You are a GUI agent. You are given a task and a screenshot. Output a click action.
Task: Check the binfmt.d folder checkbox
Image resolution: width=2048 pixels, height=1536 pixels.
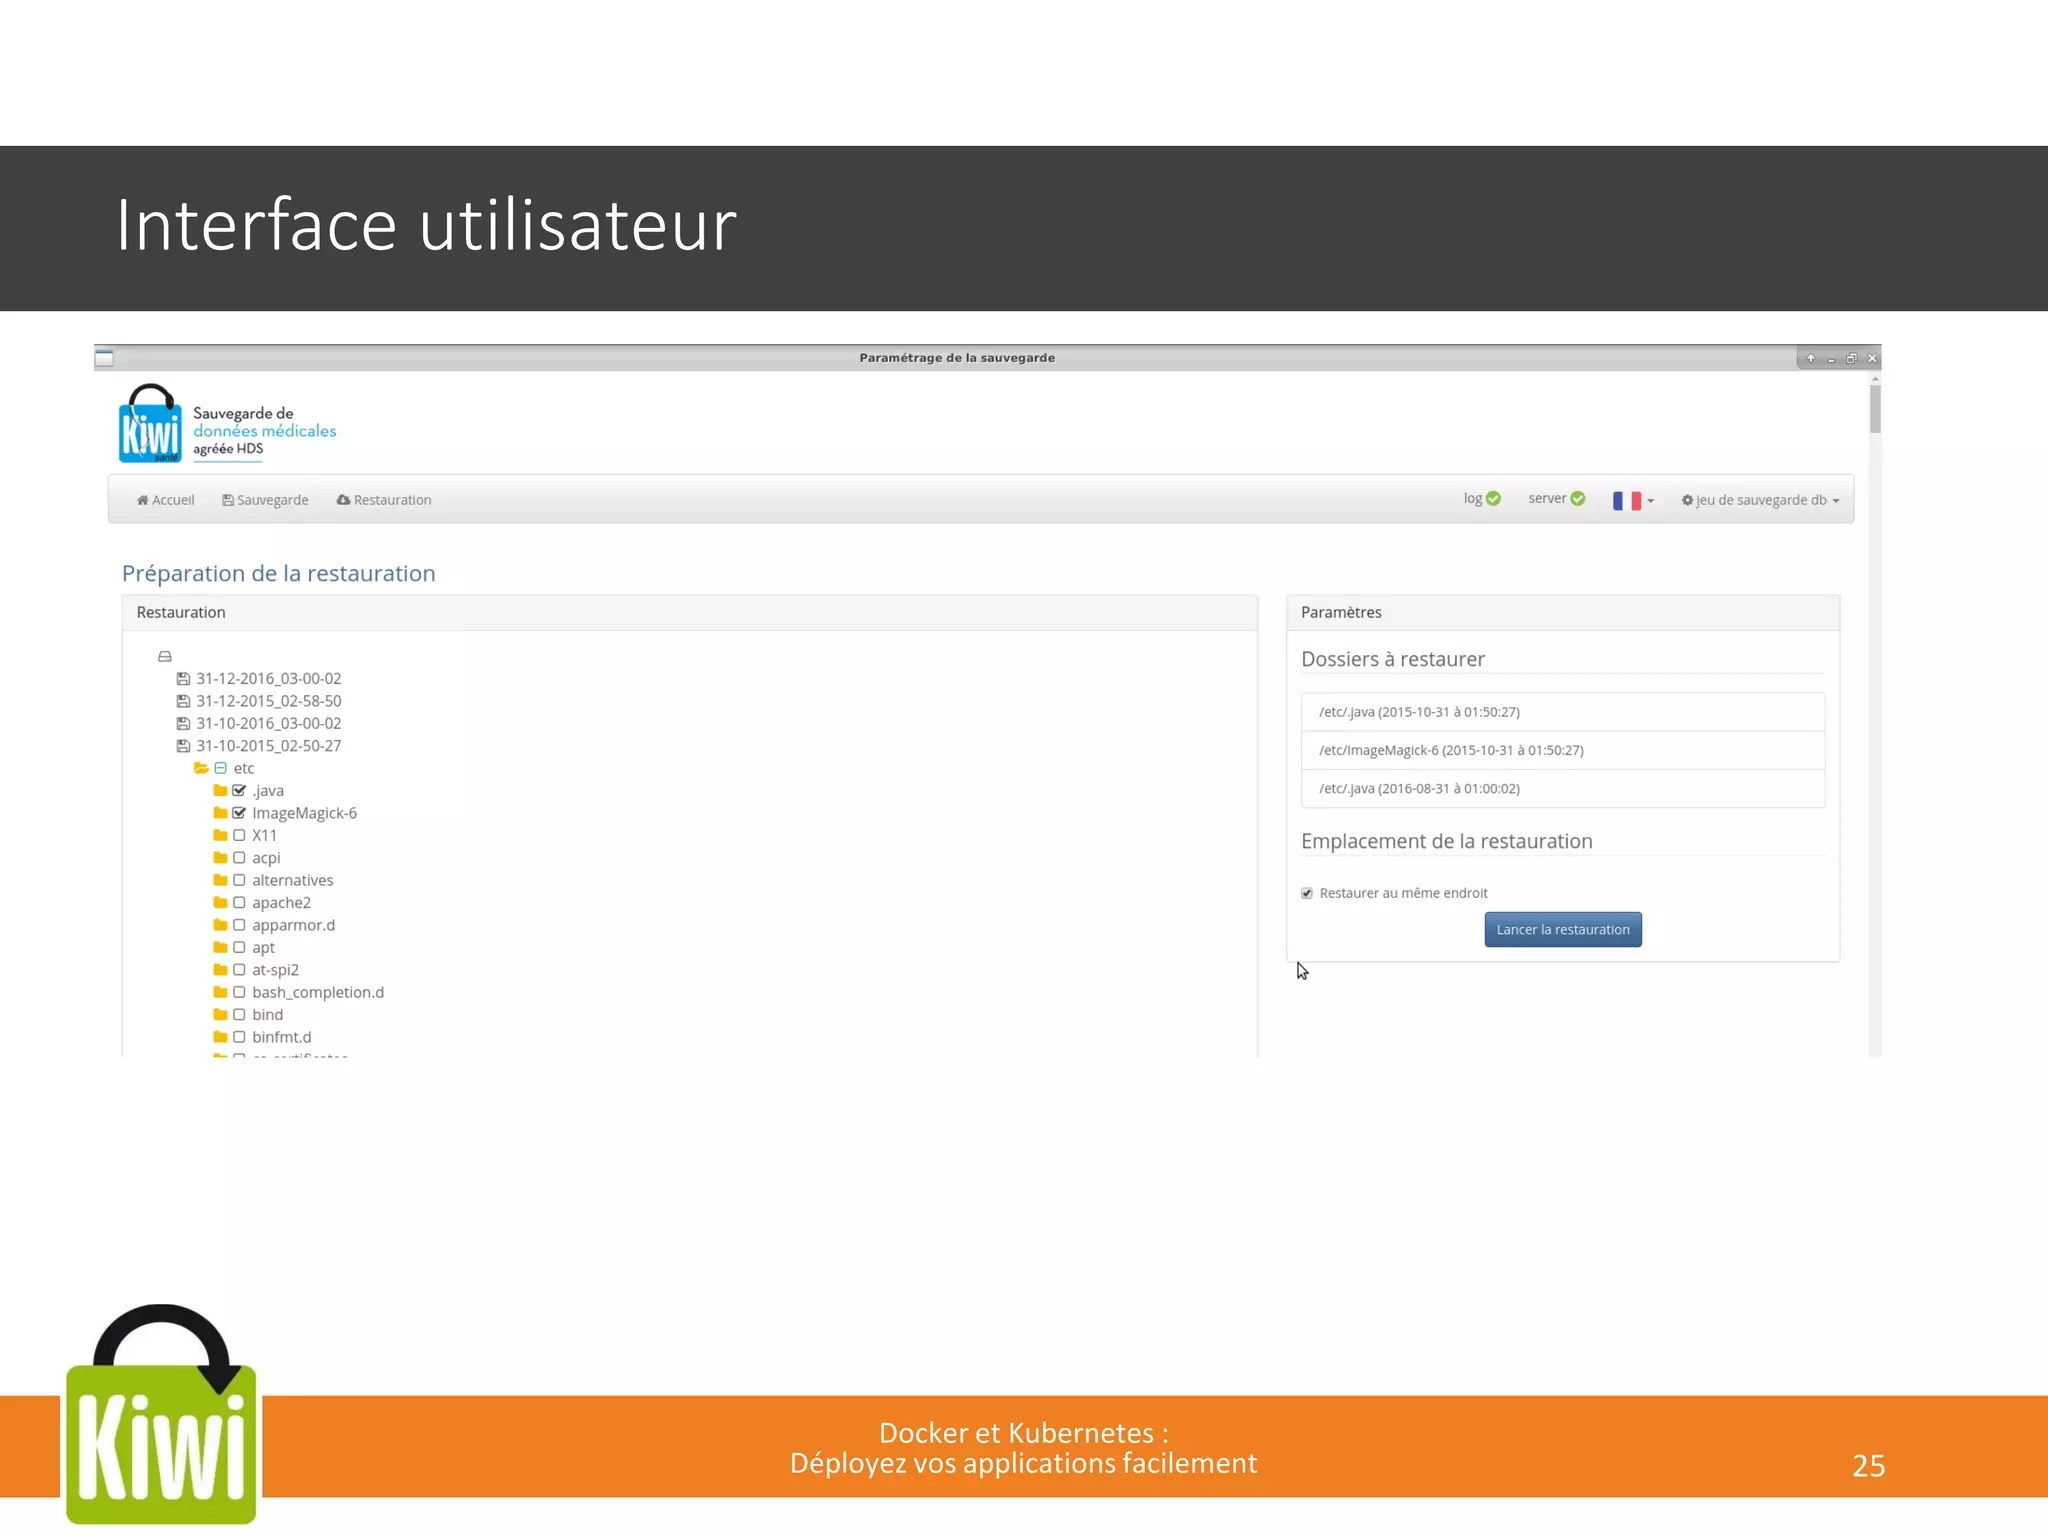(x=239, y=1037)
